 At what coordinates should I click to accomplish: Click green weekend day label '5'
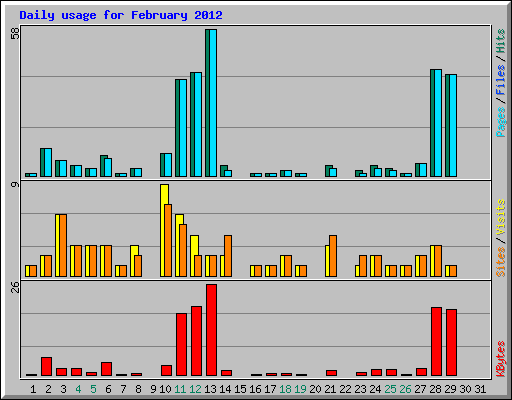click(x=93, y=389)
